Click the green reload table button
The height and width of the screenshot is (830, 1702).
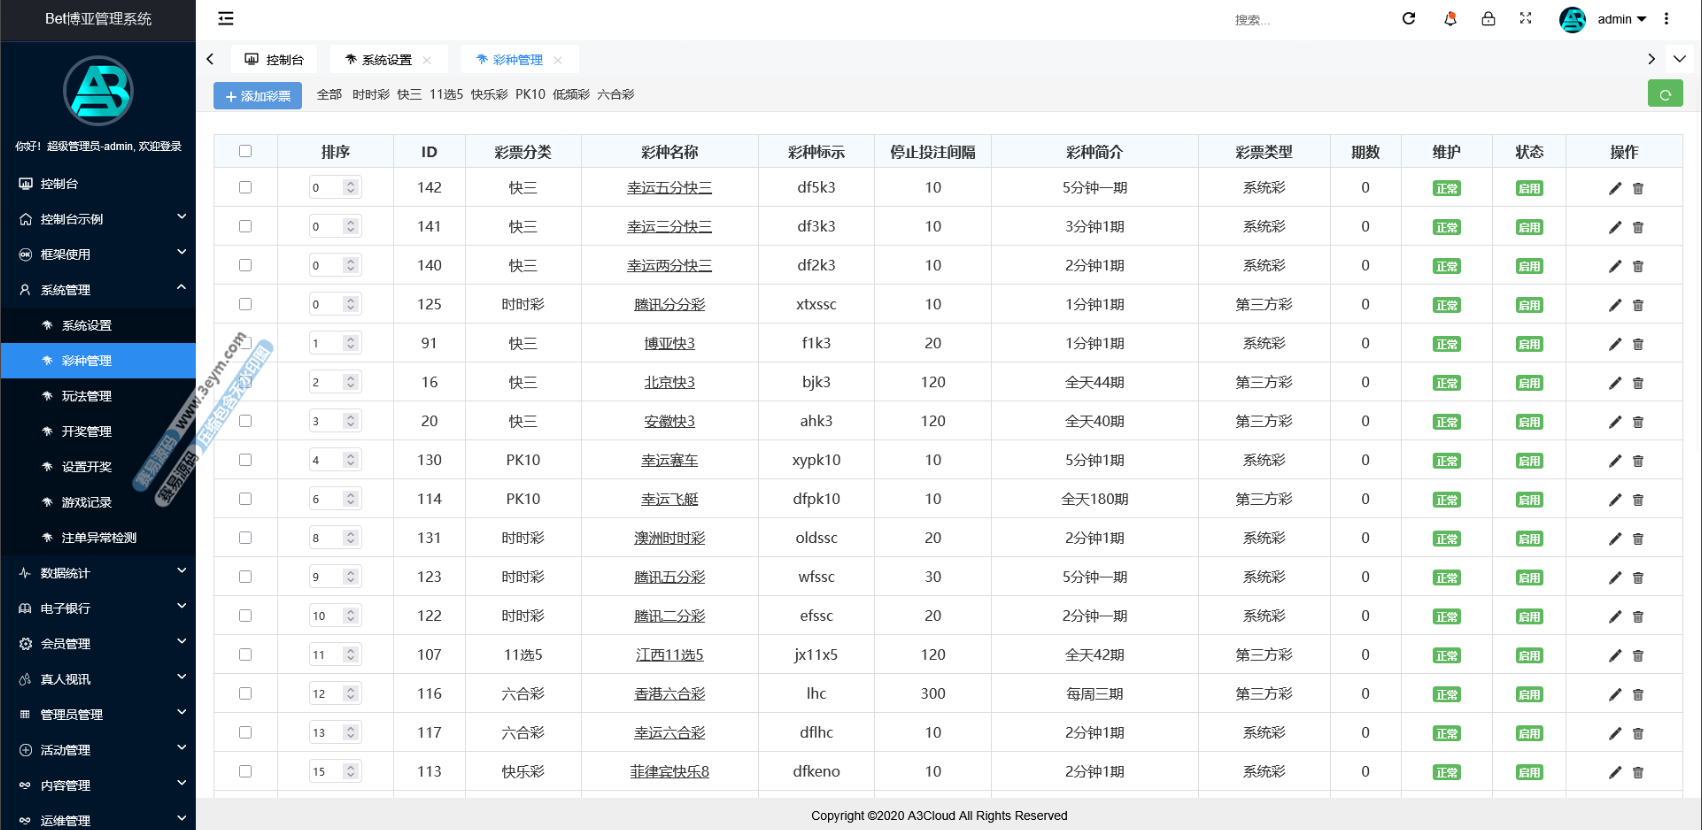(x=1665, y=94)
